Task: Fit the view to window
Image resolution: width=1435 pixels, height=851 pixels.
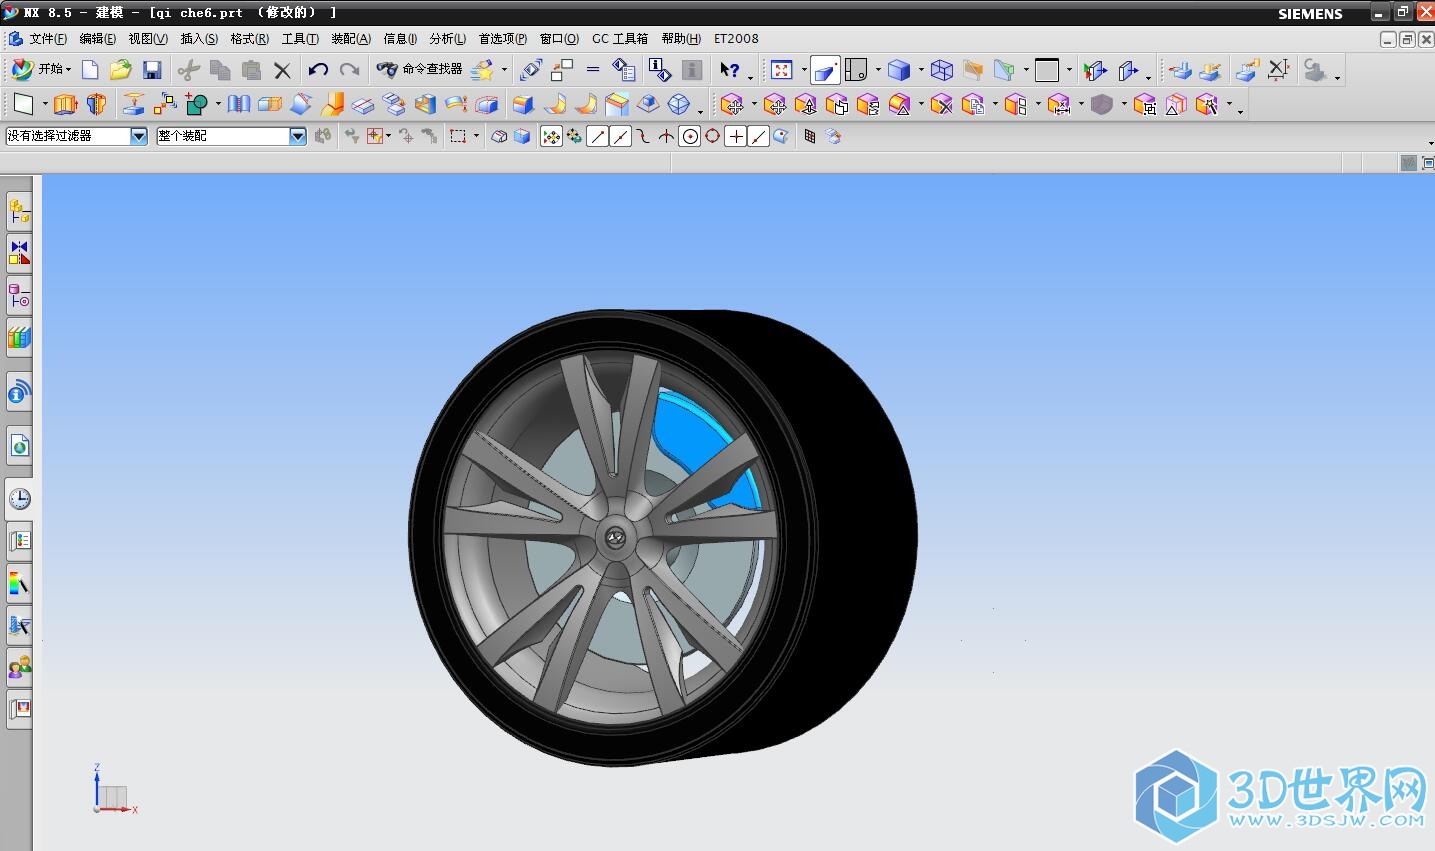Action: click(x=781, y=69)
